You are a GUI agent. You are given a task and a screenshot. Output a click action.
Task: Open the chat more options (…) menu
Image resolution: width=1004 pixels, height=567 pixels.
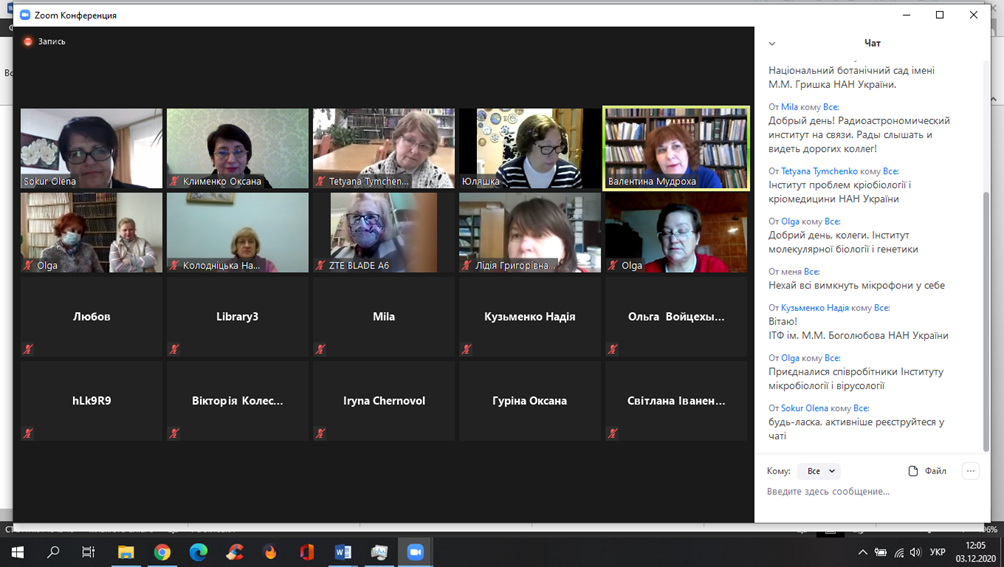(x=970, y=471)
